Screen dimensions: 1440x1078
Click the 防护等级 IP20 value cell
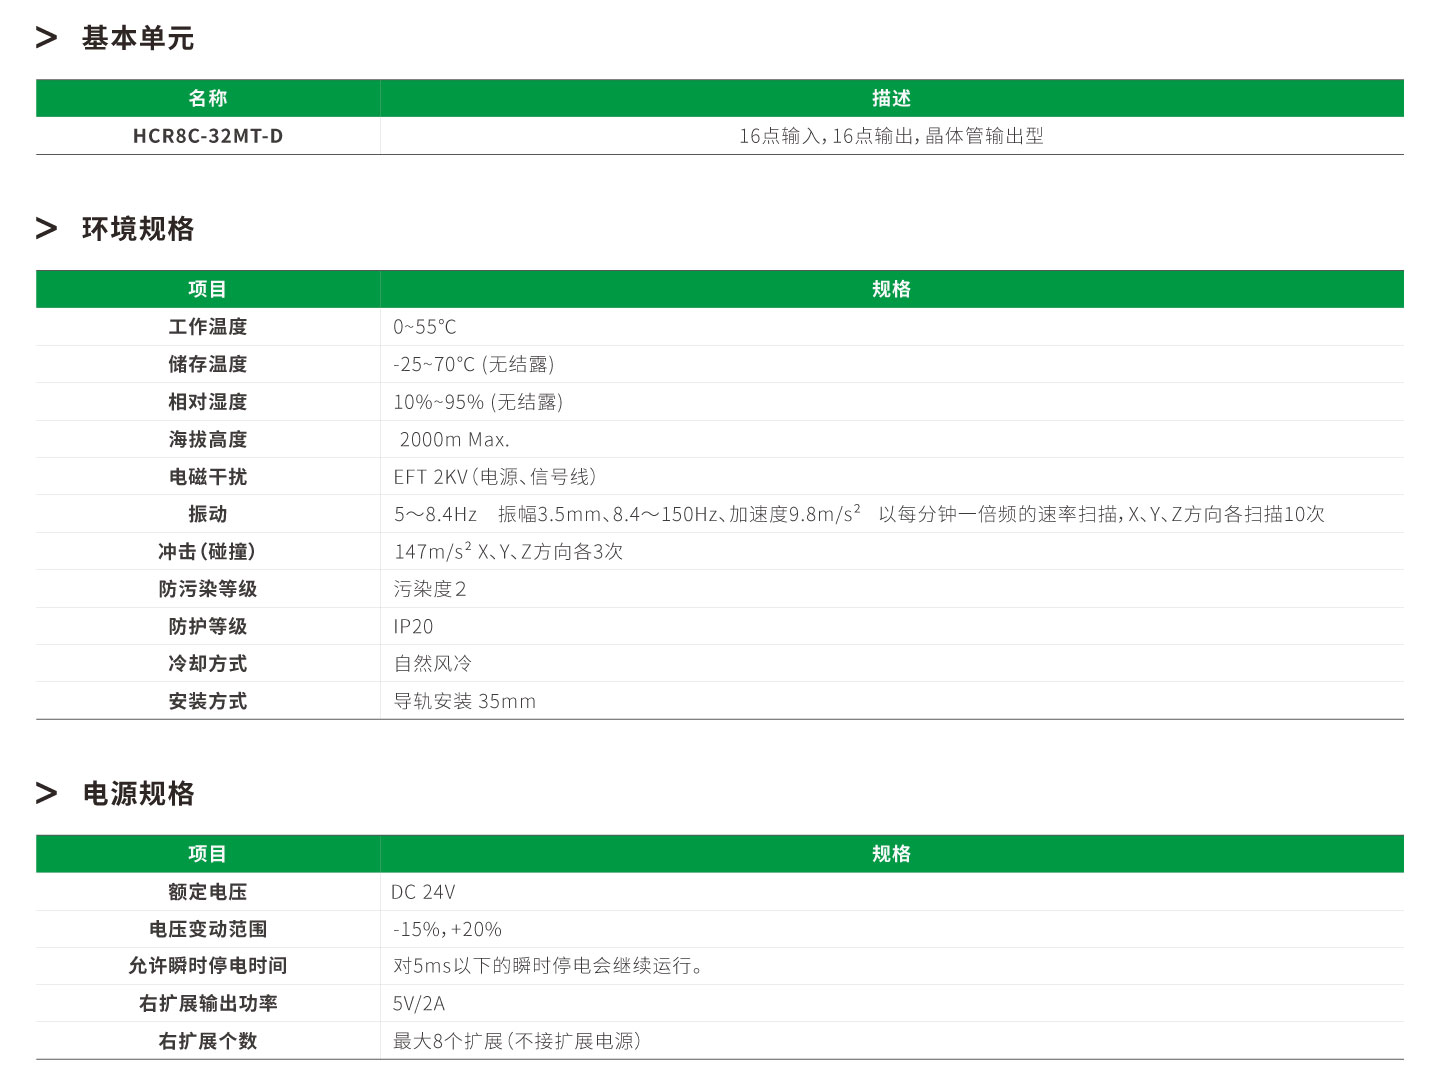tap(412, 626)
